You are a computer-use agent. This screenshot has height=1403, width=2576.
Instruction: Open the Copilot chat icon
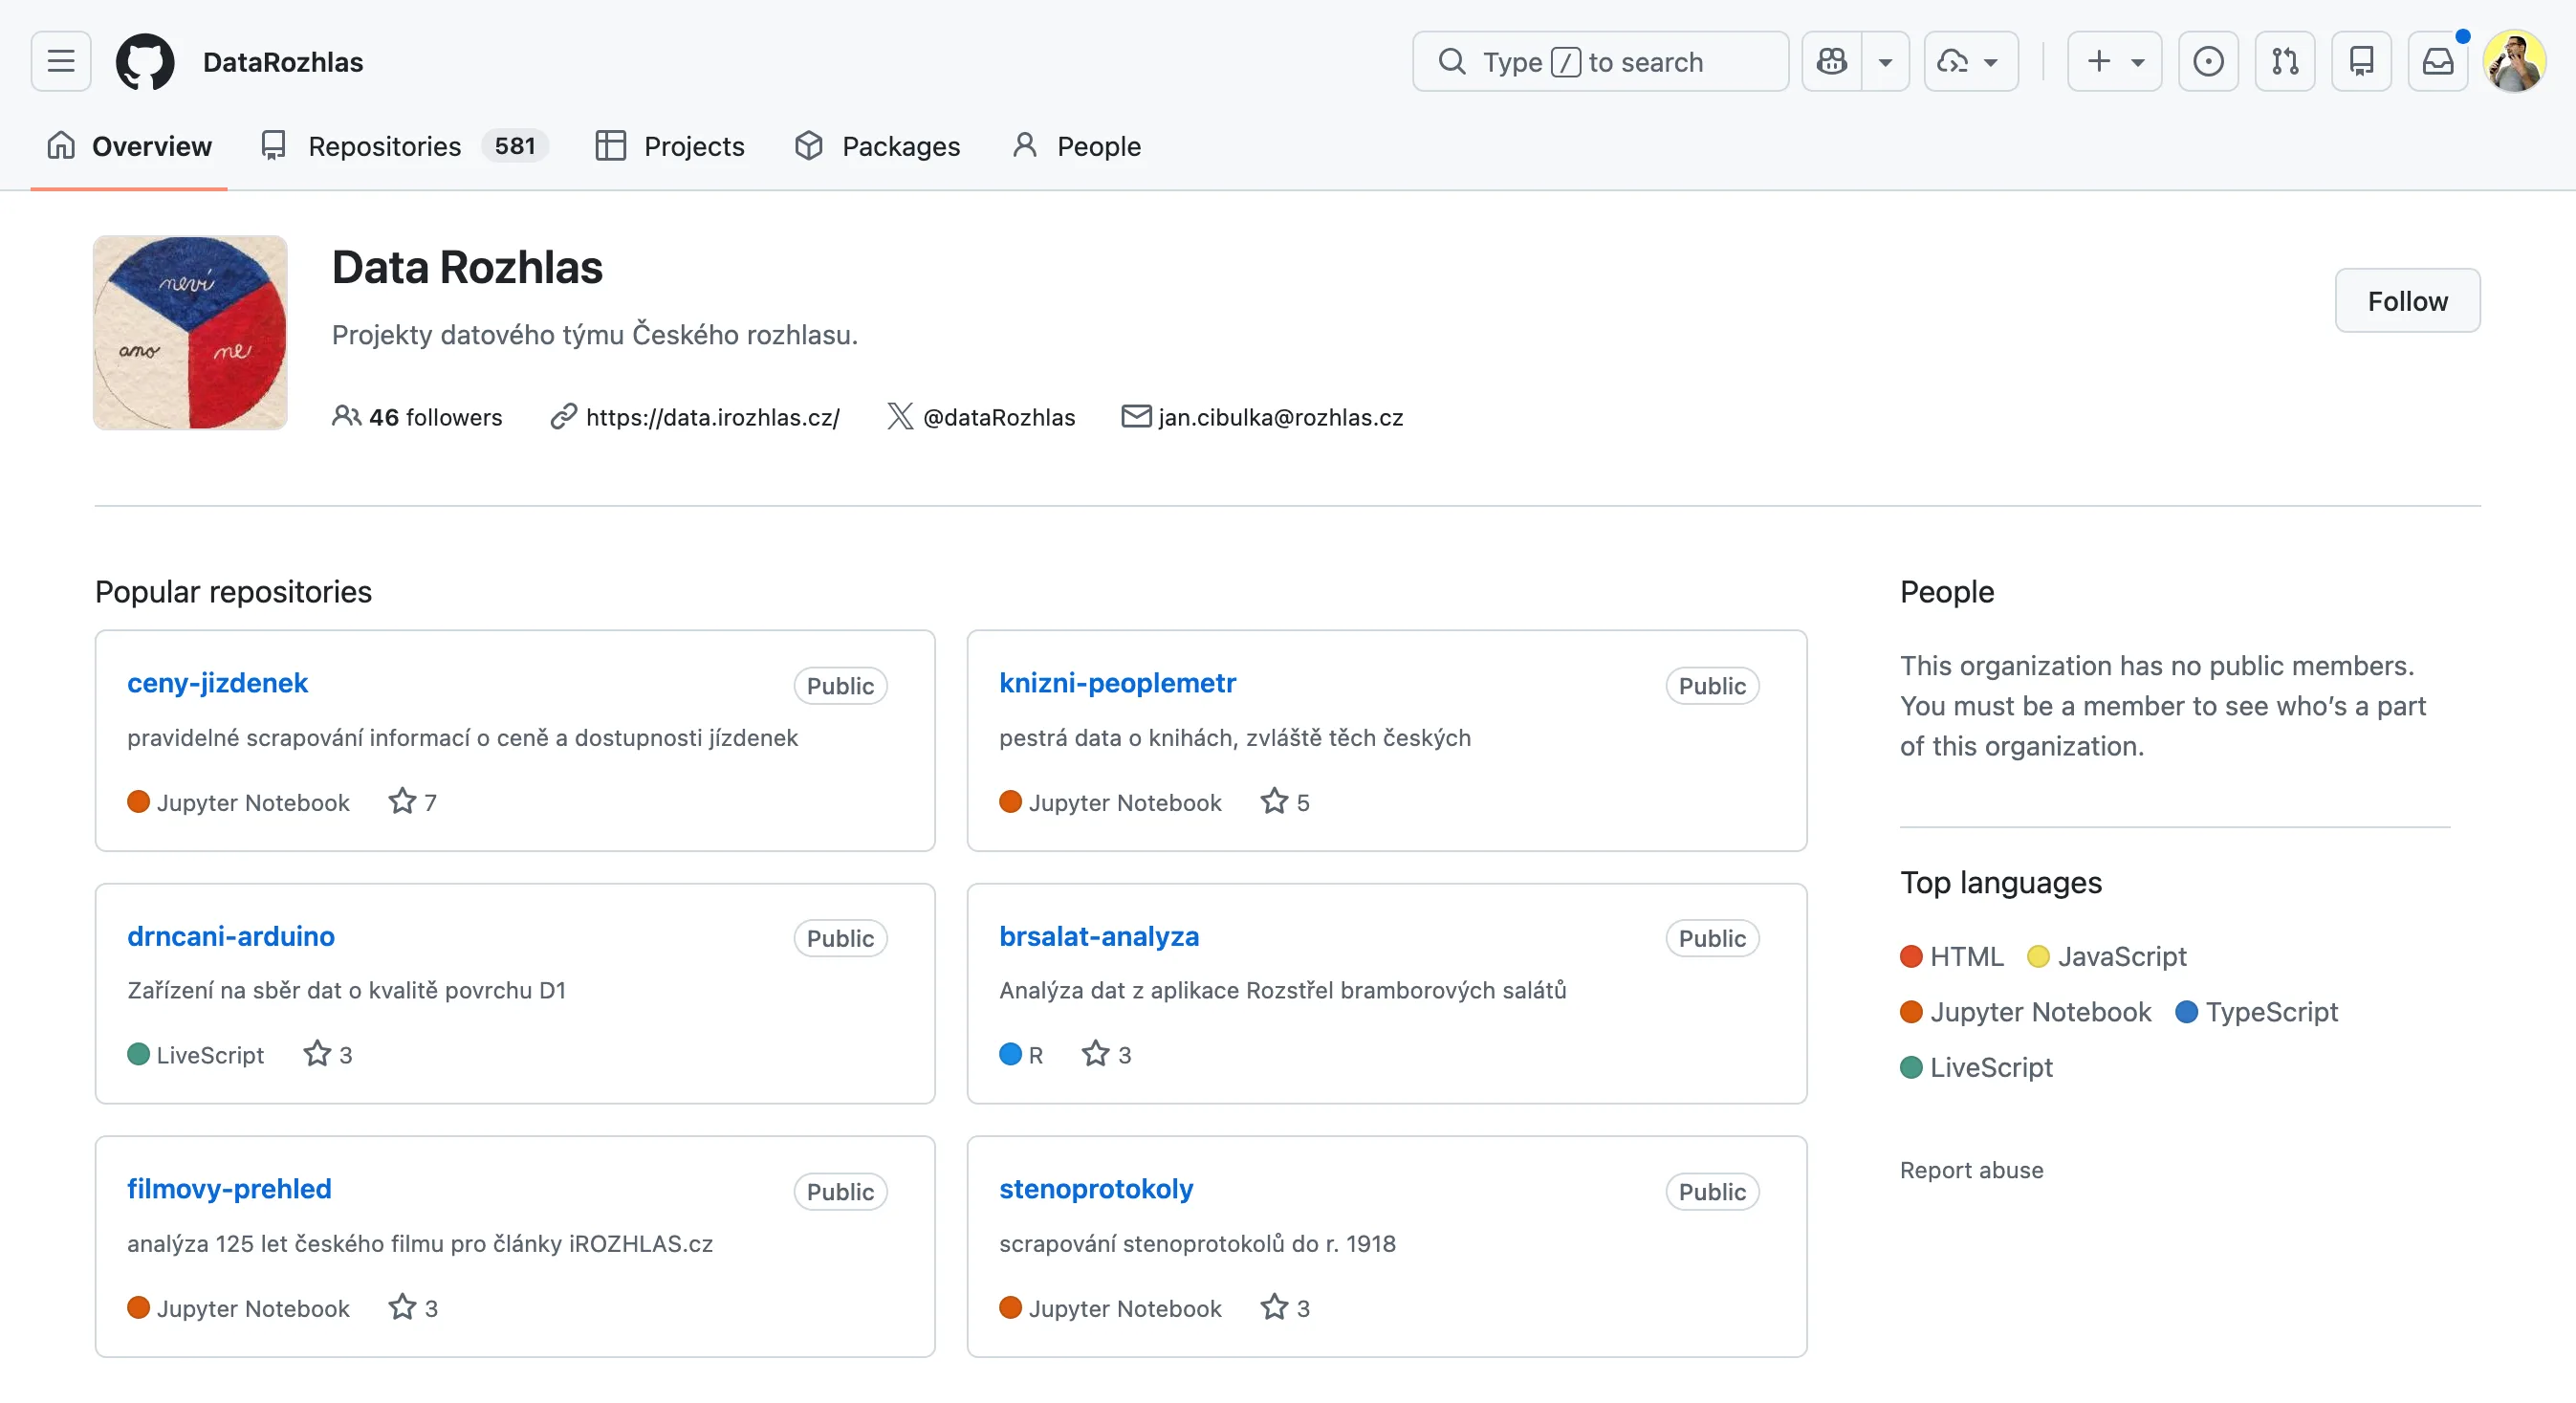click(1832, 61)
